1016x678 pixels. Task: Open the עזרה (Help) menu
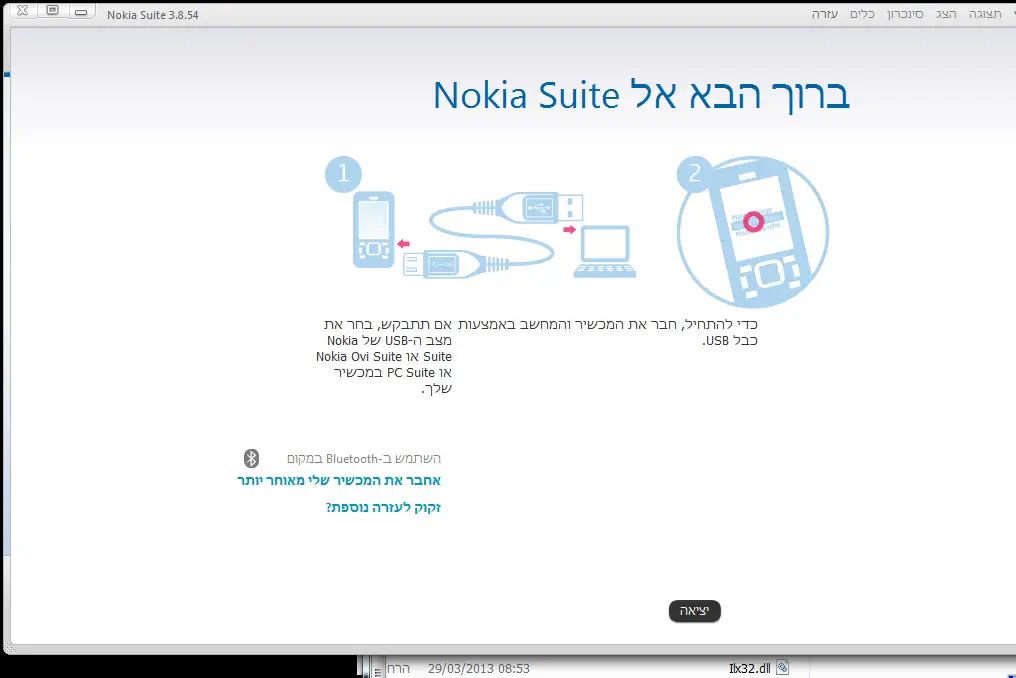[x=825, y=14]
